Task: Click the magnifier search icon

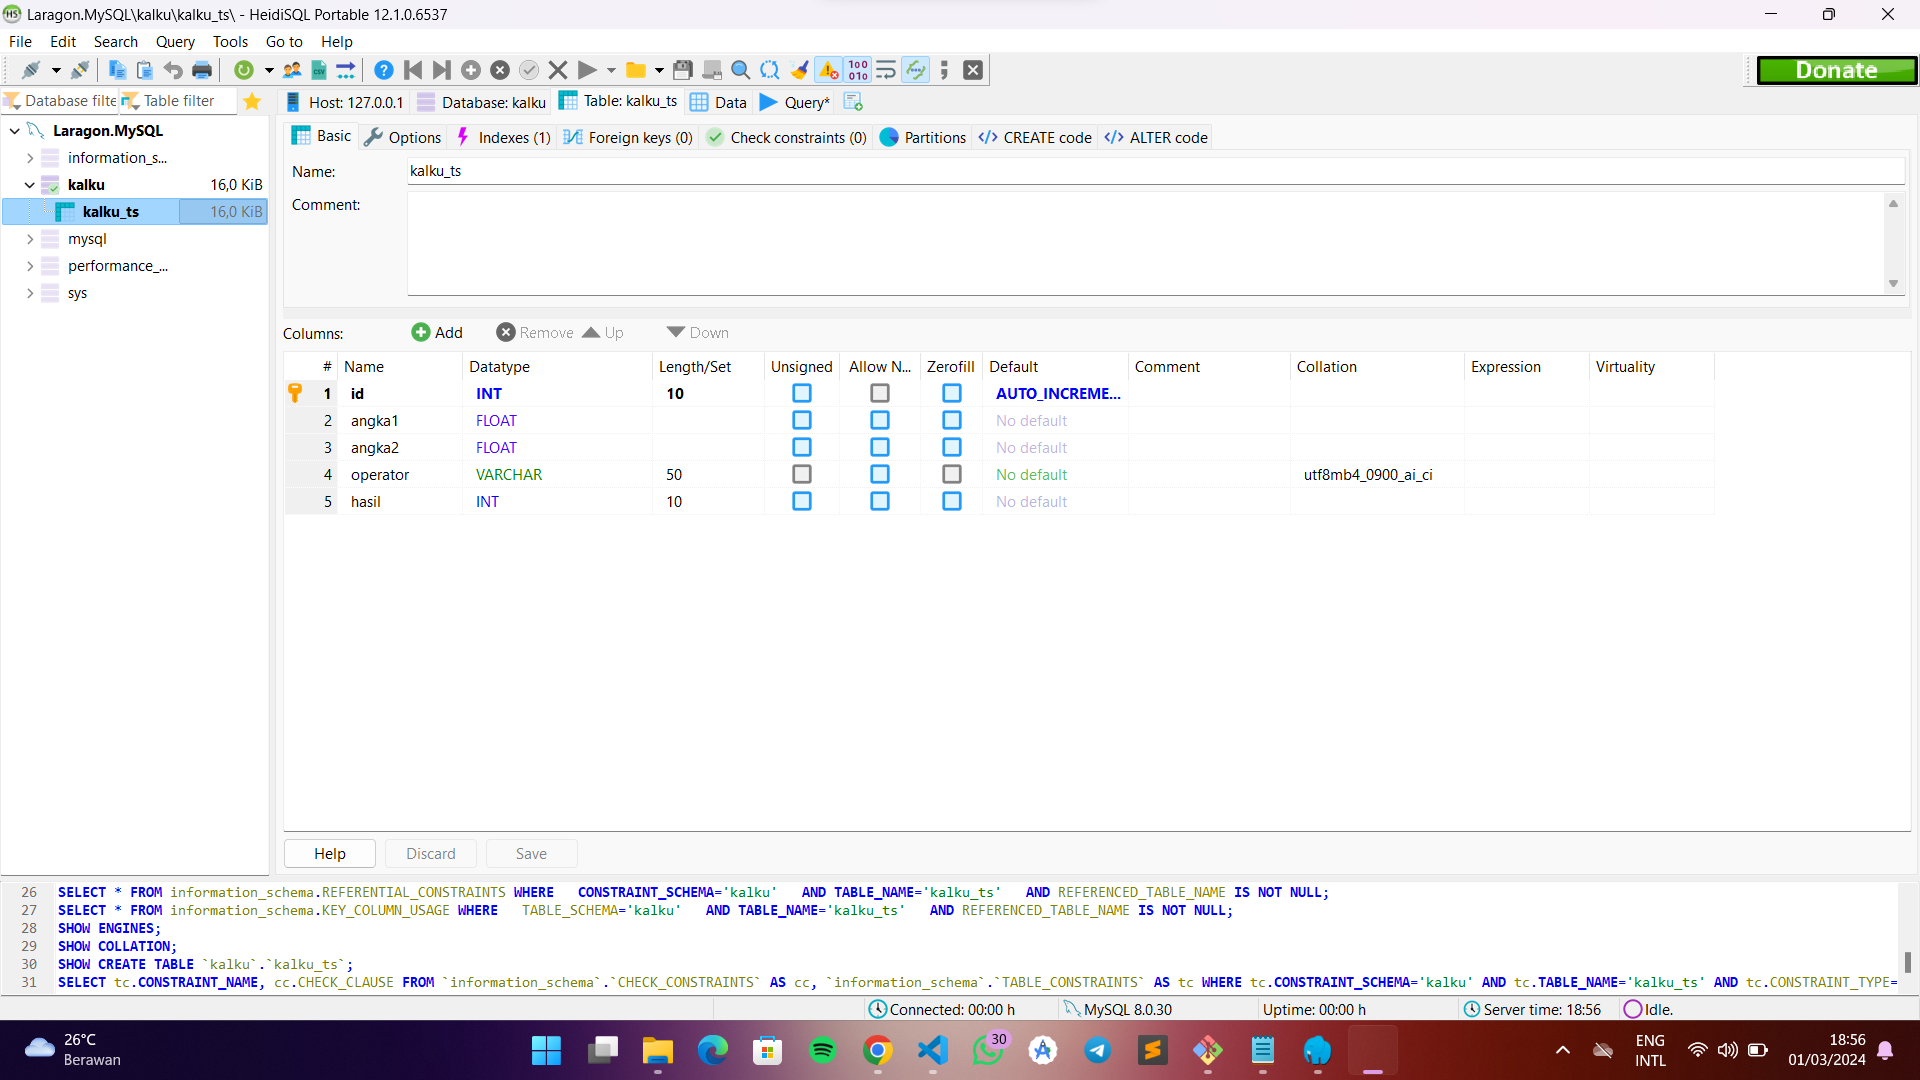Action: click(740, 70)
